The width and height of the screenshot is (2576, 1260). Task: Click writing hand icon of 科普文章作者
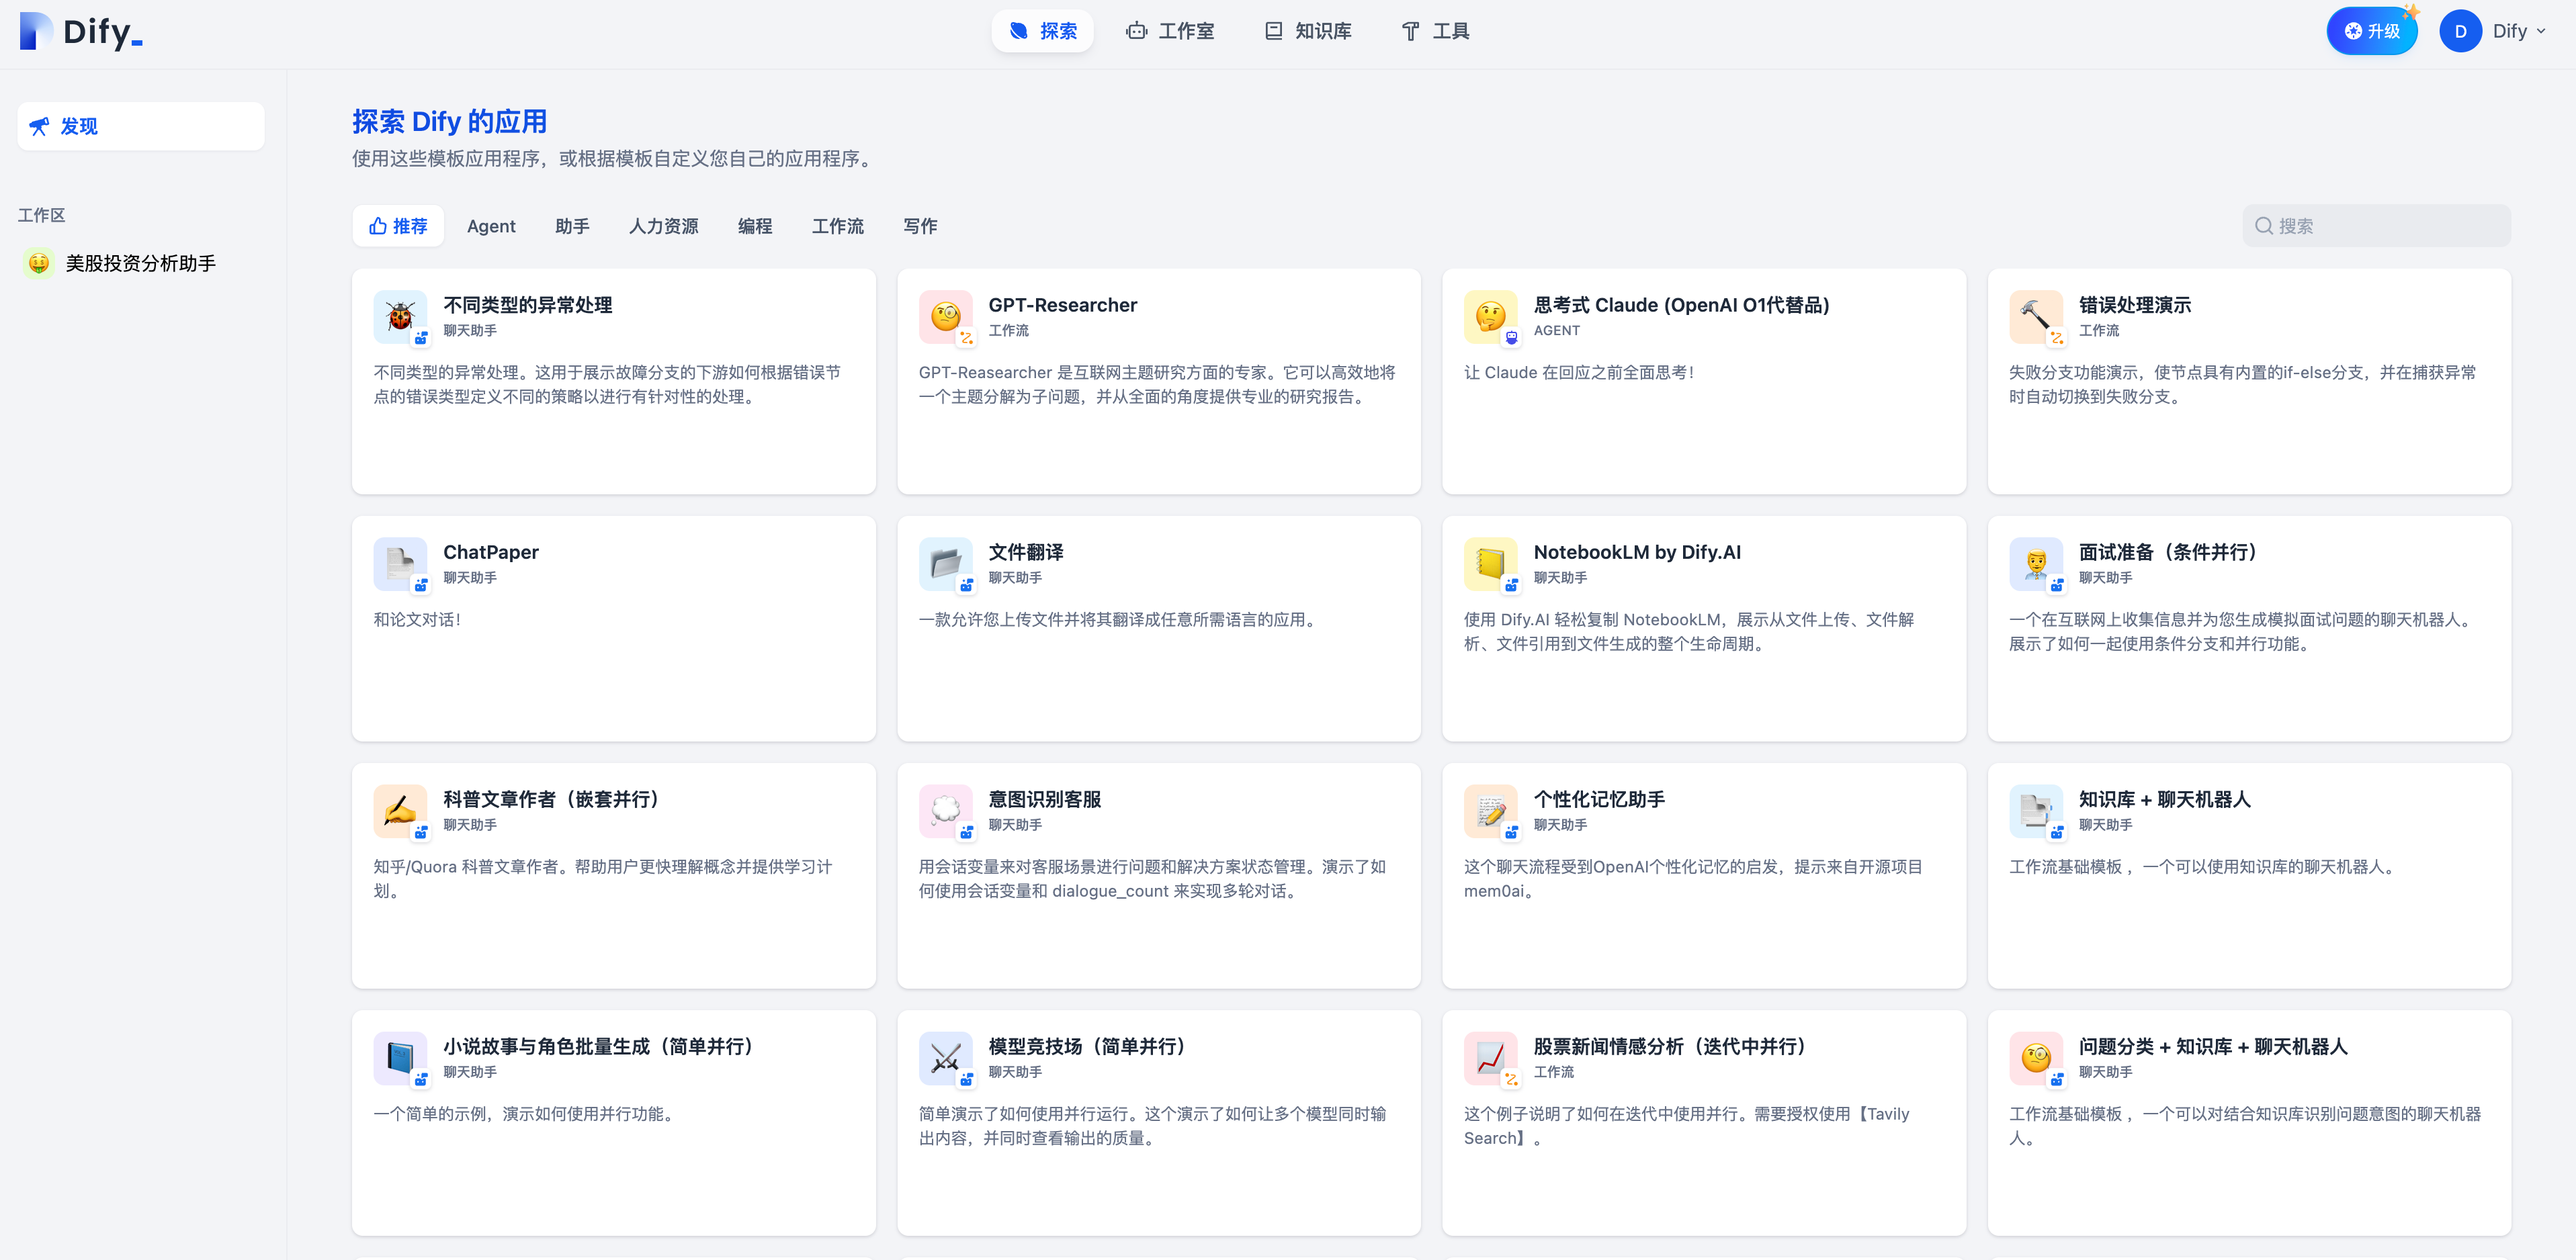400,811
